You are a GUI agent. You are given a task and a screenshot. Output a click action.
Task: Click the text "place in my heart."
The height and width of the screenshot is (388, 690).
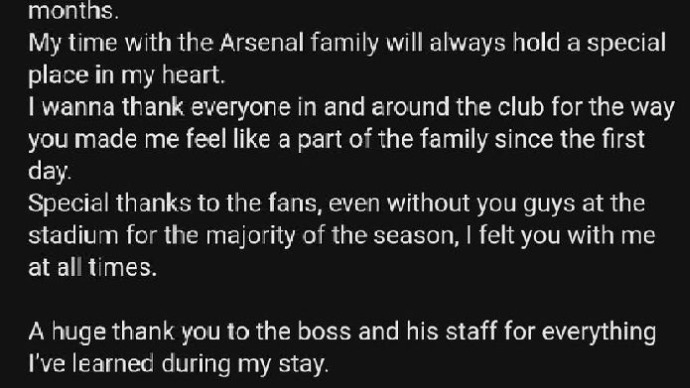pyautogui.click(x=126, y=76)
